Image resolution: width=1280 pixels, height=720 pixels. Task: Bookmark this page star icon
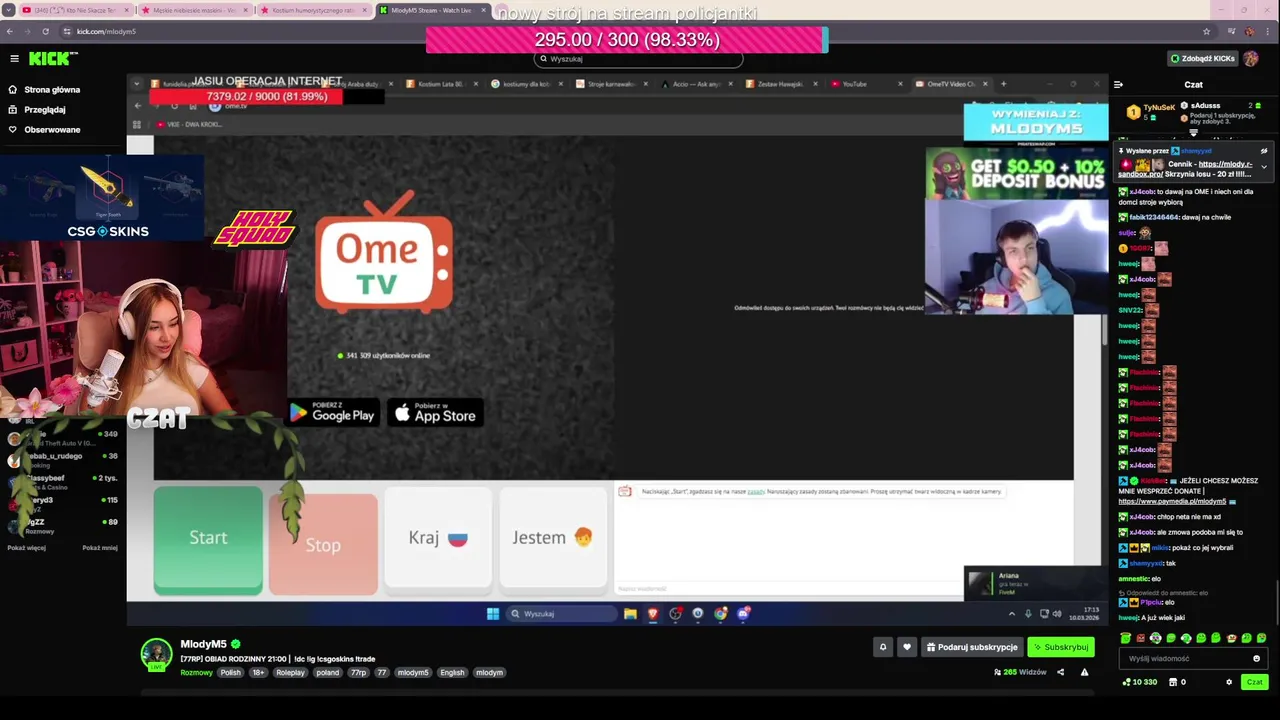tap(1206, 31)
